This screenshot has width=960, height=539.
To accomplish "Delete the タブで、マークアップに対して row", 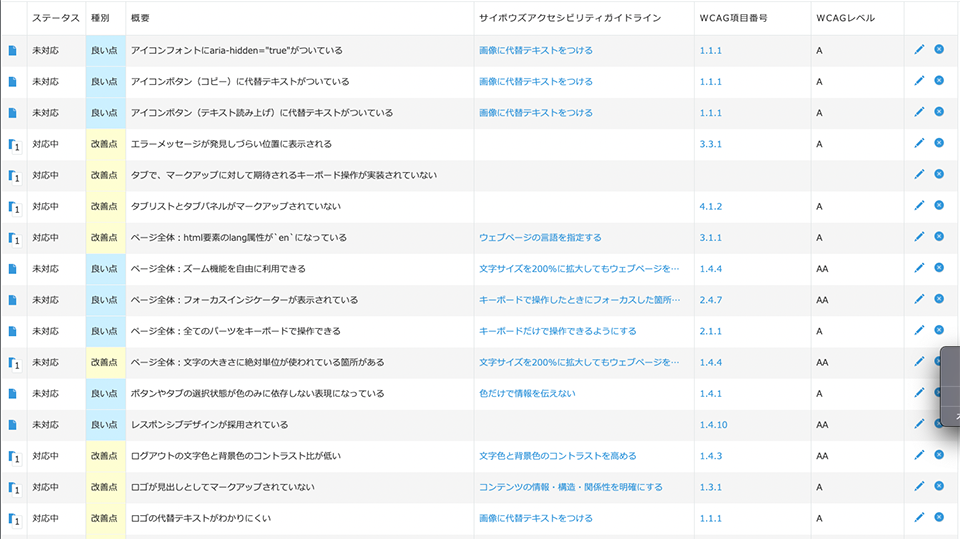I will (939, 174).
